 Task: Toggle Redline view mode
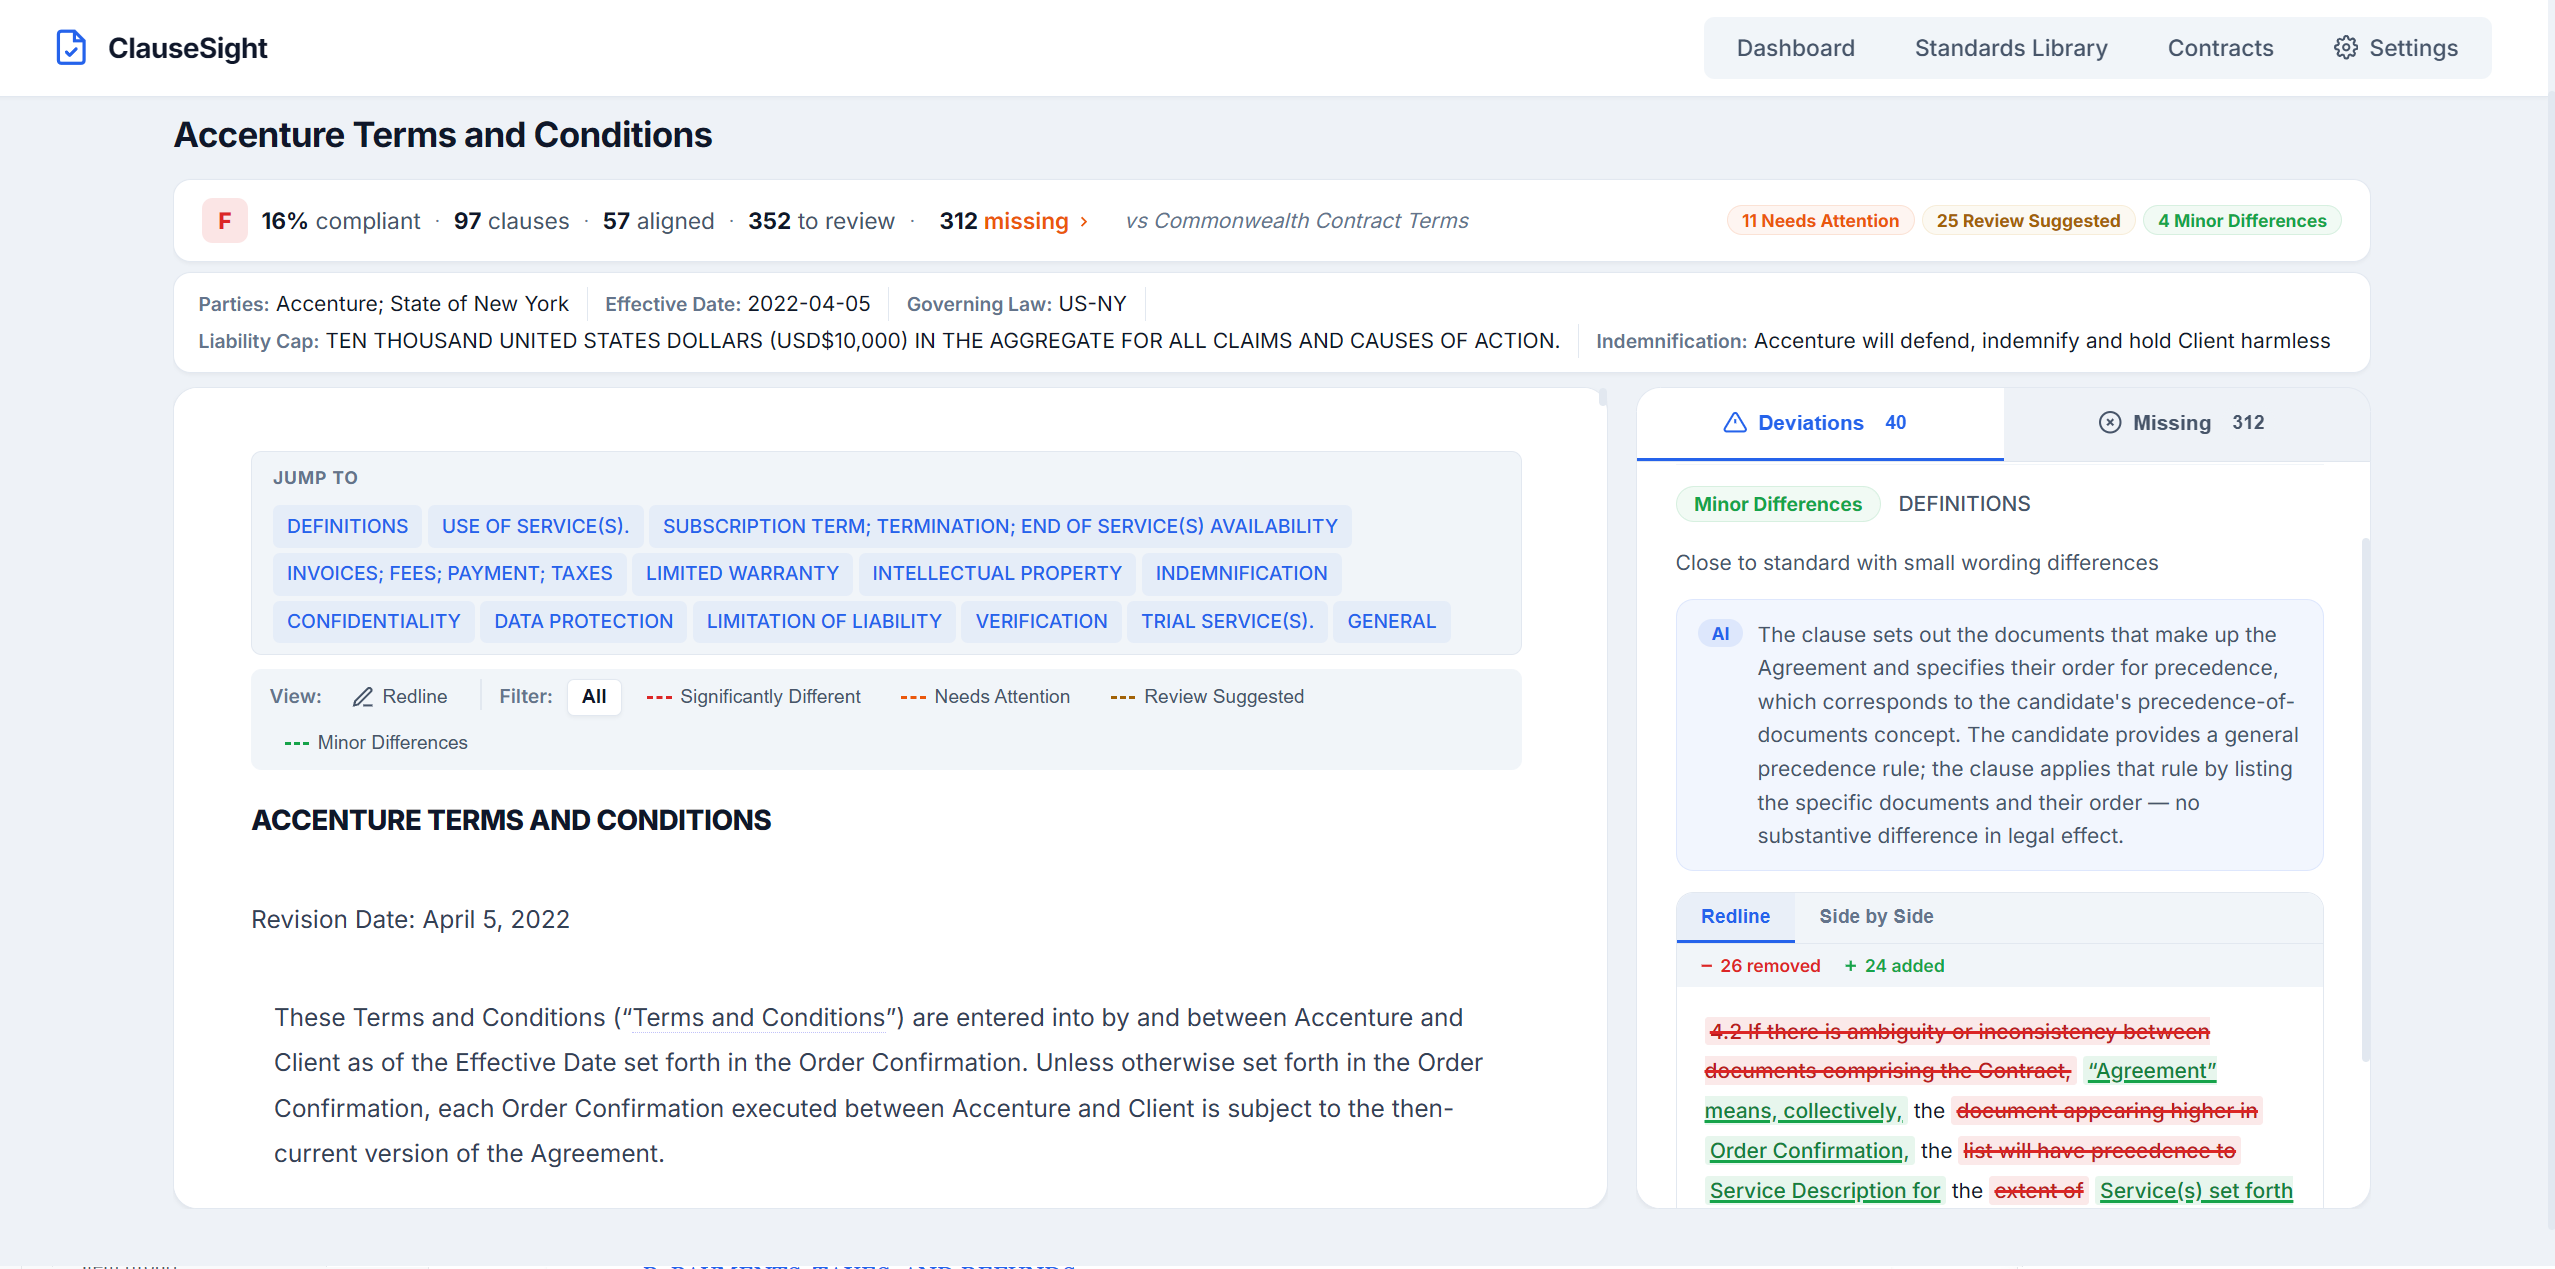pyautogui.click(x=400, y=697)
